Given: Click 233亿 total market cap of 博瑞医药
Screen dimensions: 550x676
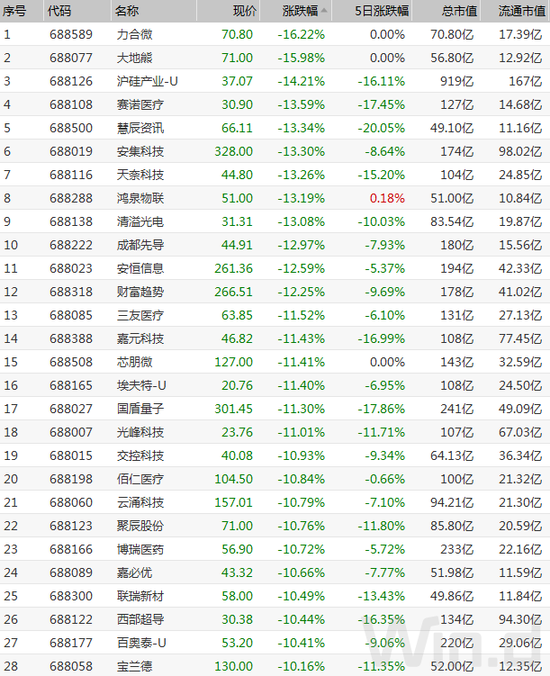Looking at the screenshot, I should point(456,549).
